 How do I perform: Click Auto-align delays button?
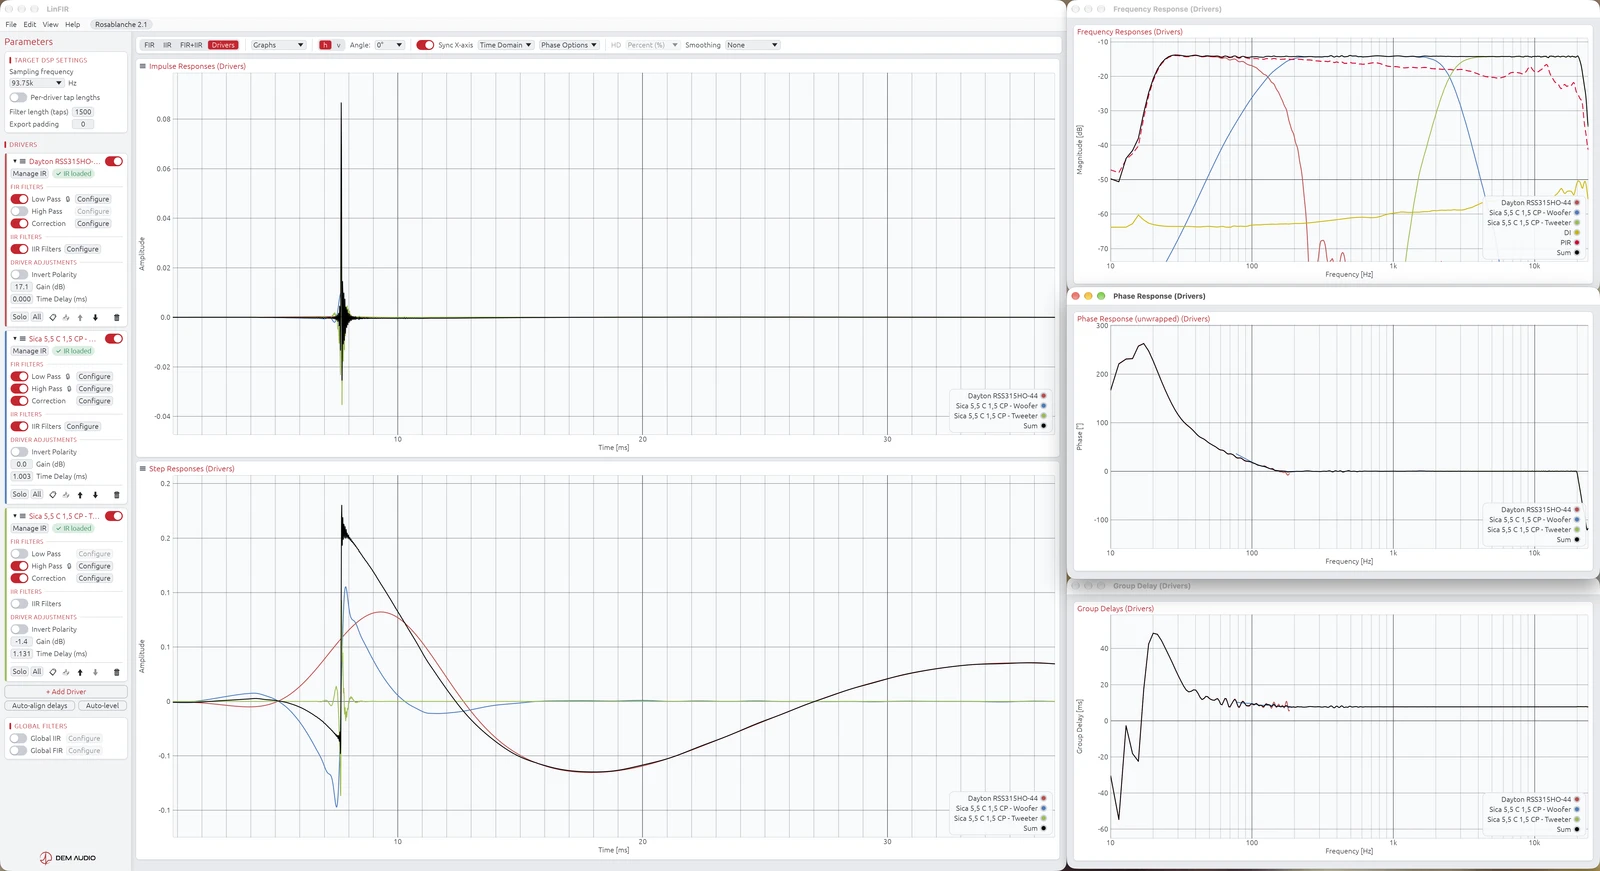tap(40, 706)
